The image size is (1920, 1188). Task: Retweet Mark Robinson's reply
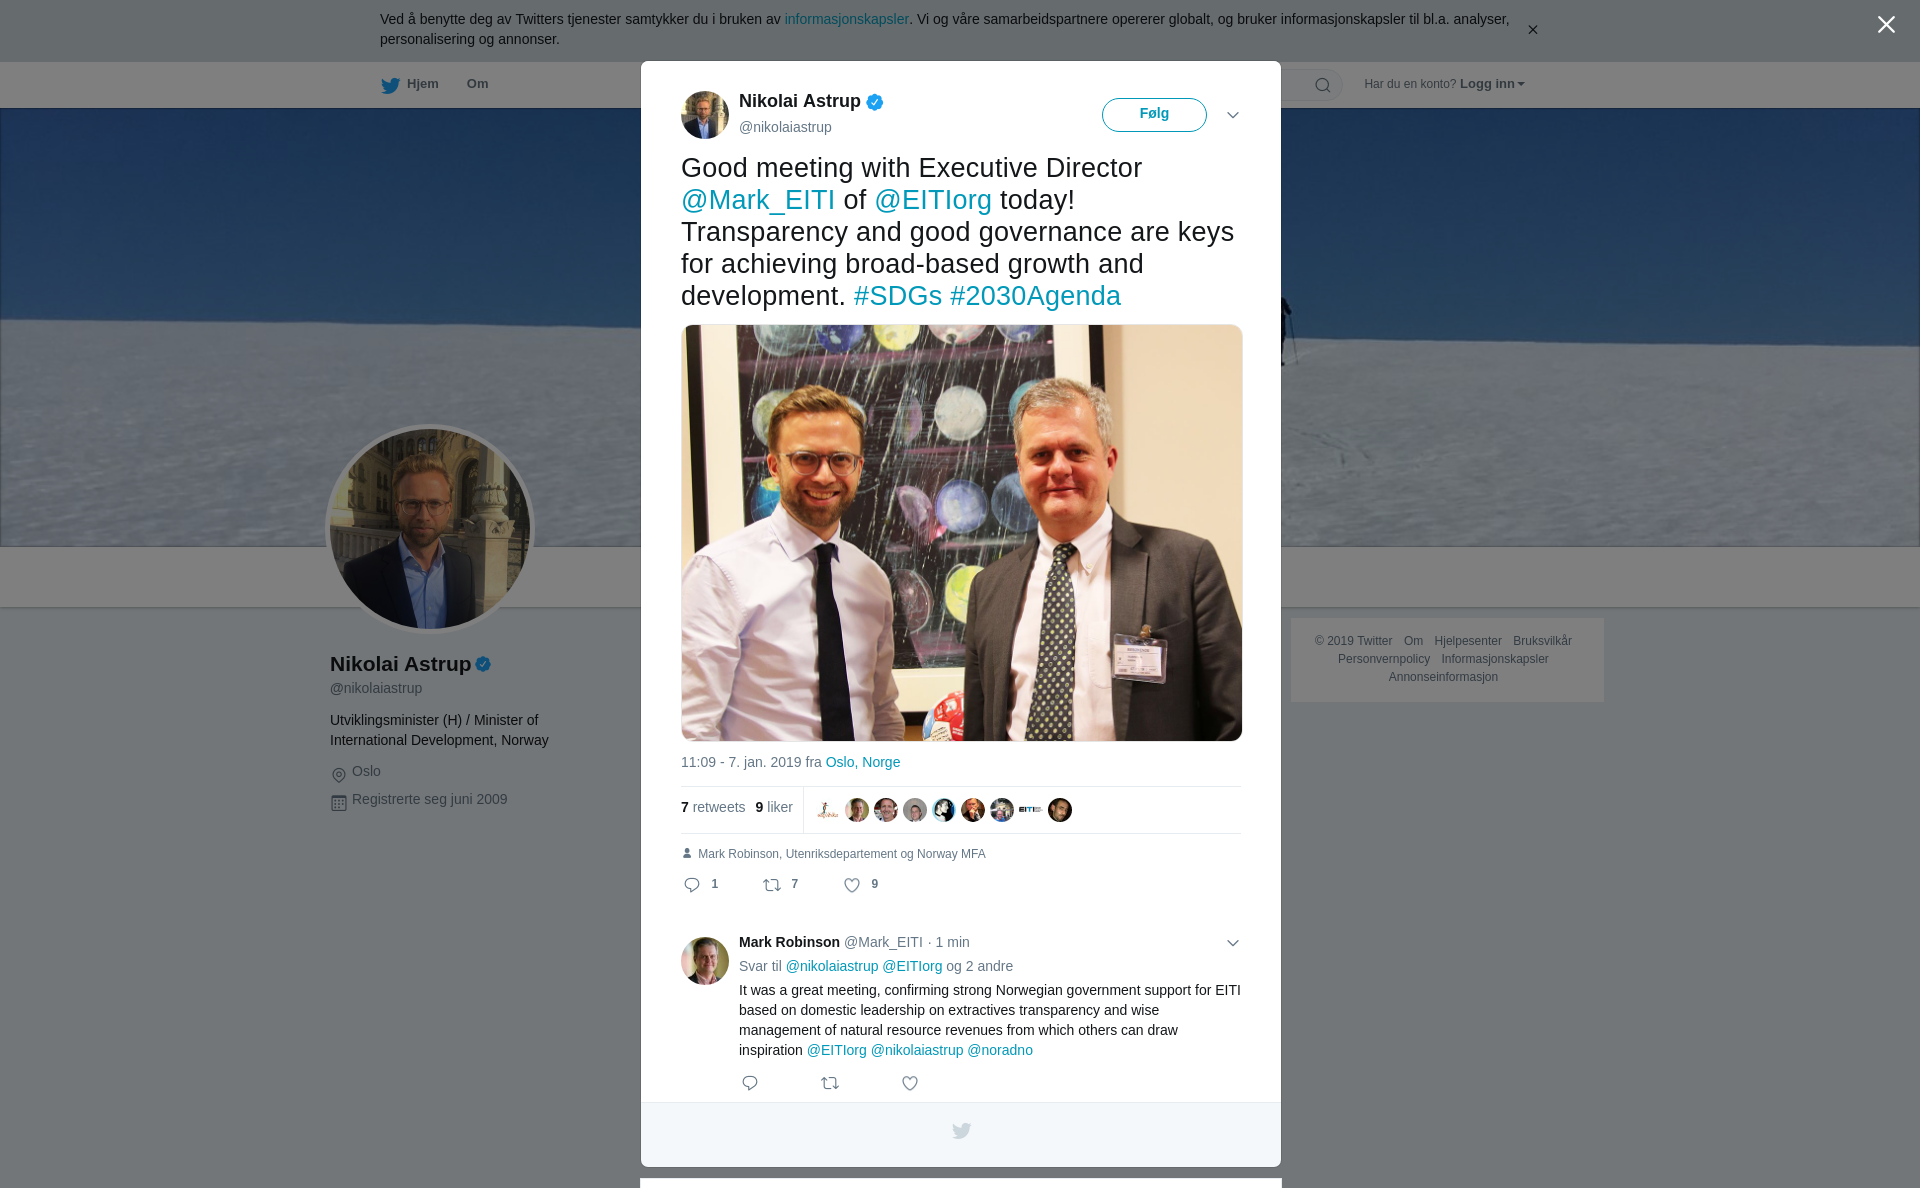(830, 1083)
